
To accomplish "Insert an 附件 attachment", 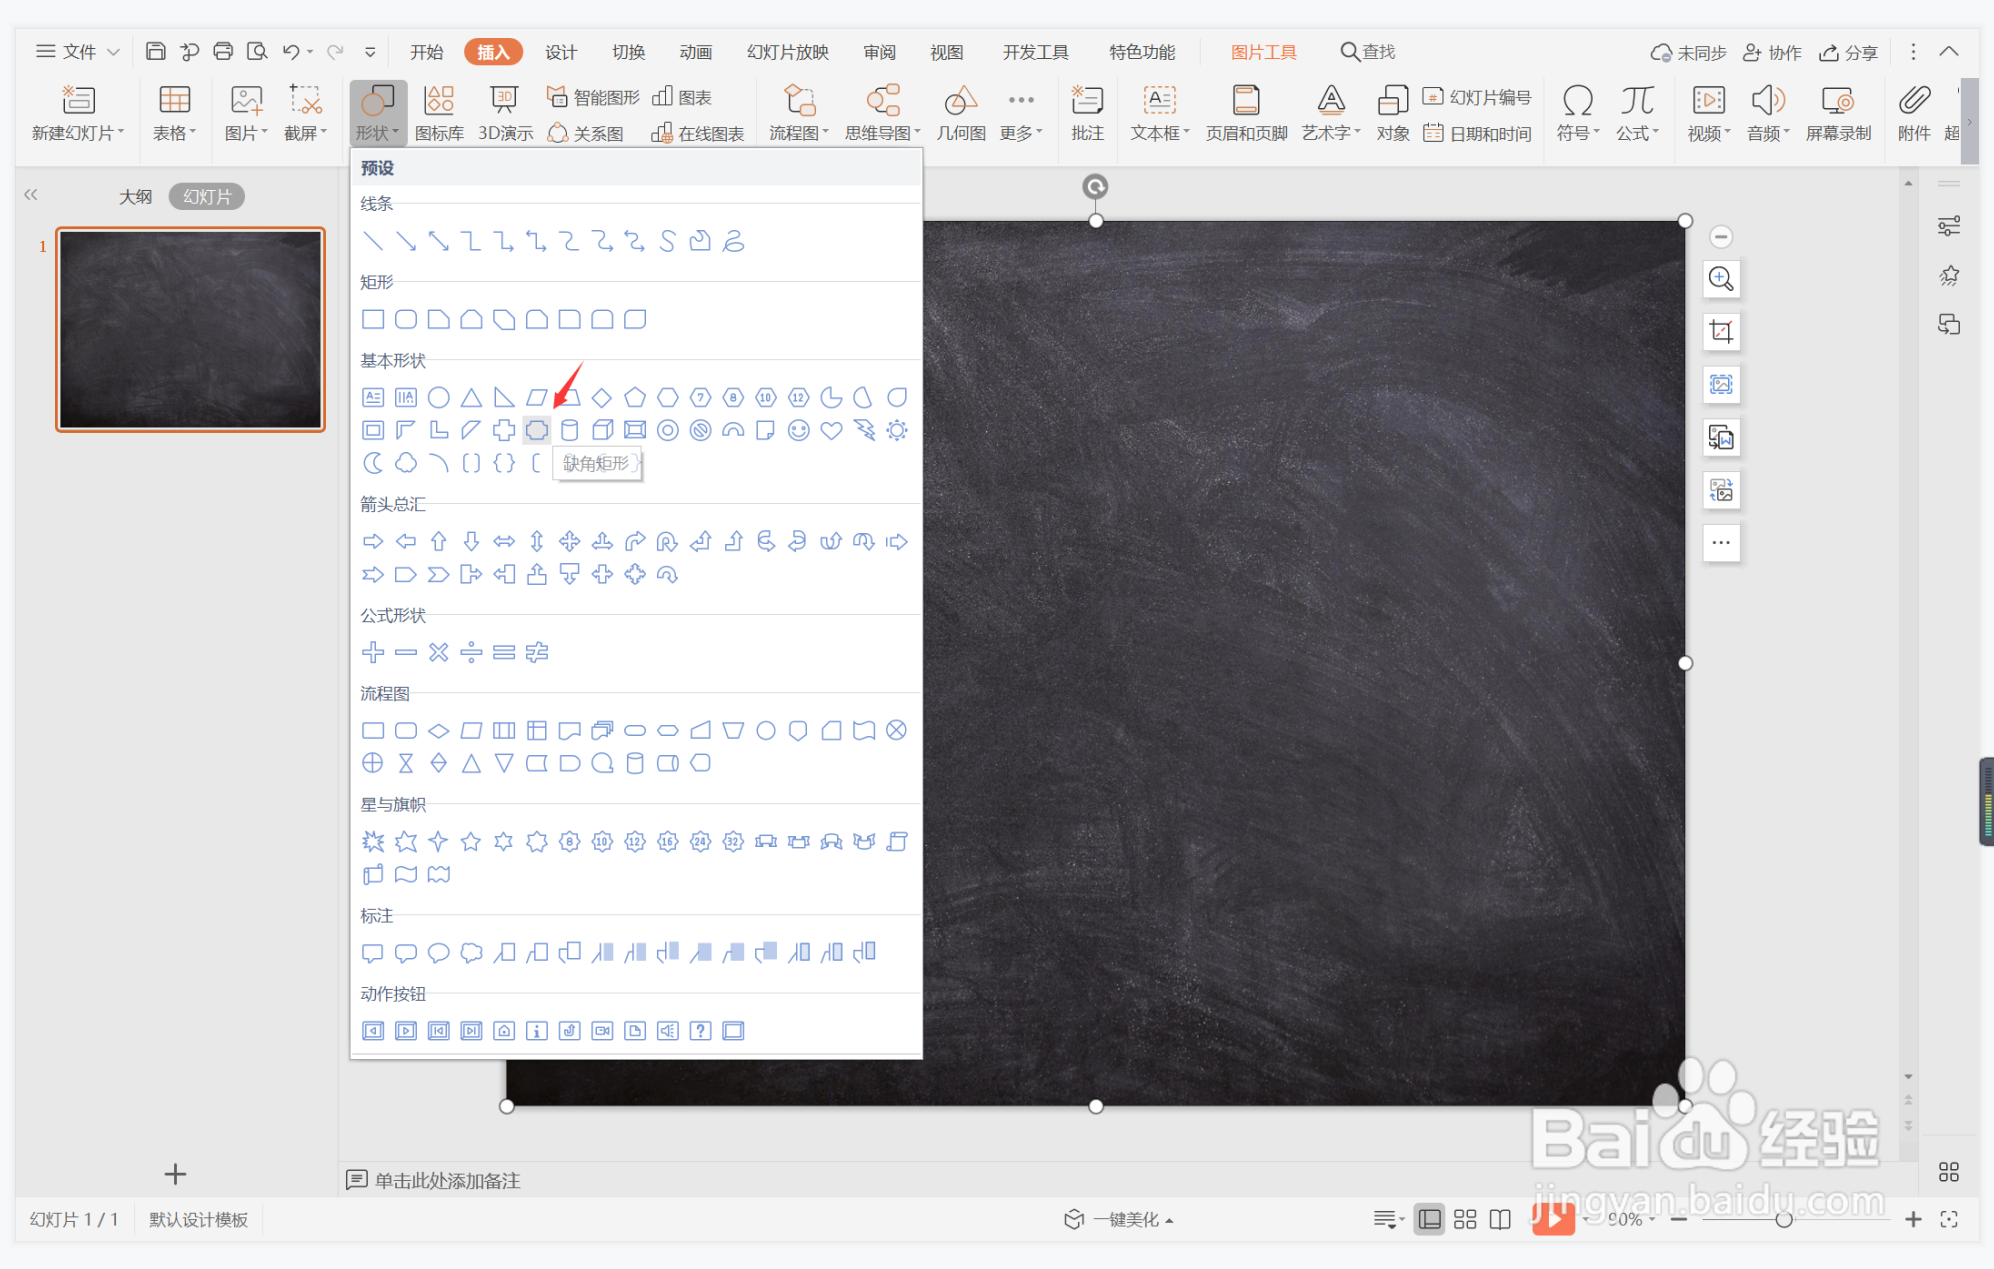I will click(x=1914, y=113).
